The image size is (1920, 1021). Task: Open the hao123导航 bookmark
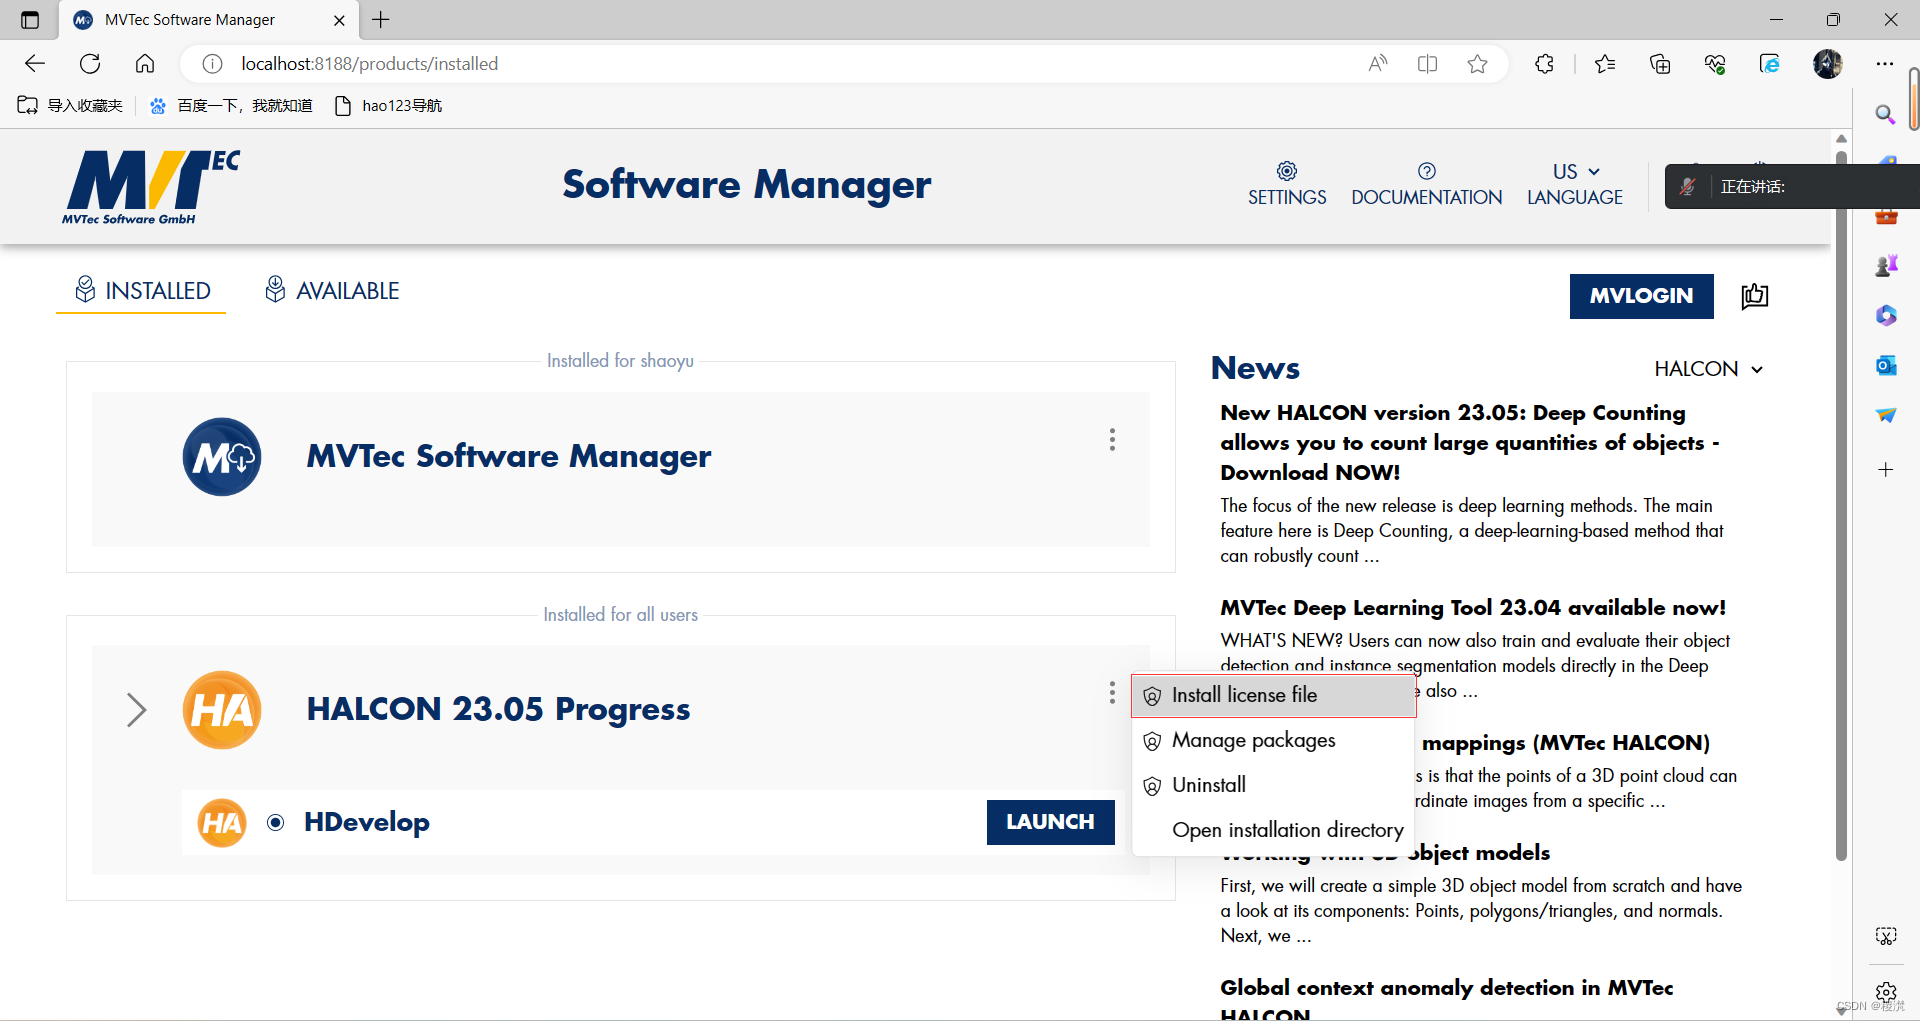[388, 106]
